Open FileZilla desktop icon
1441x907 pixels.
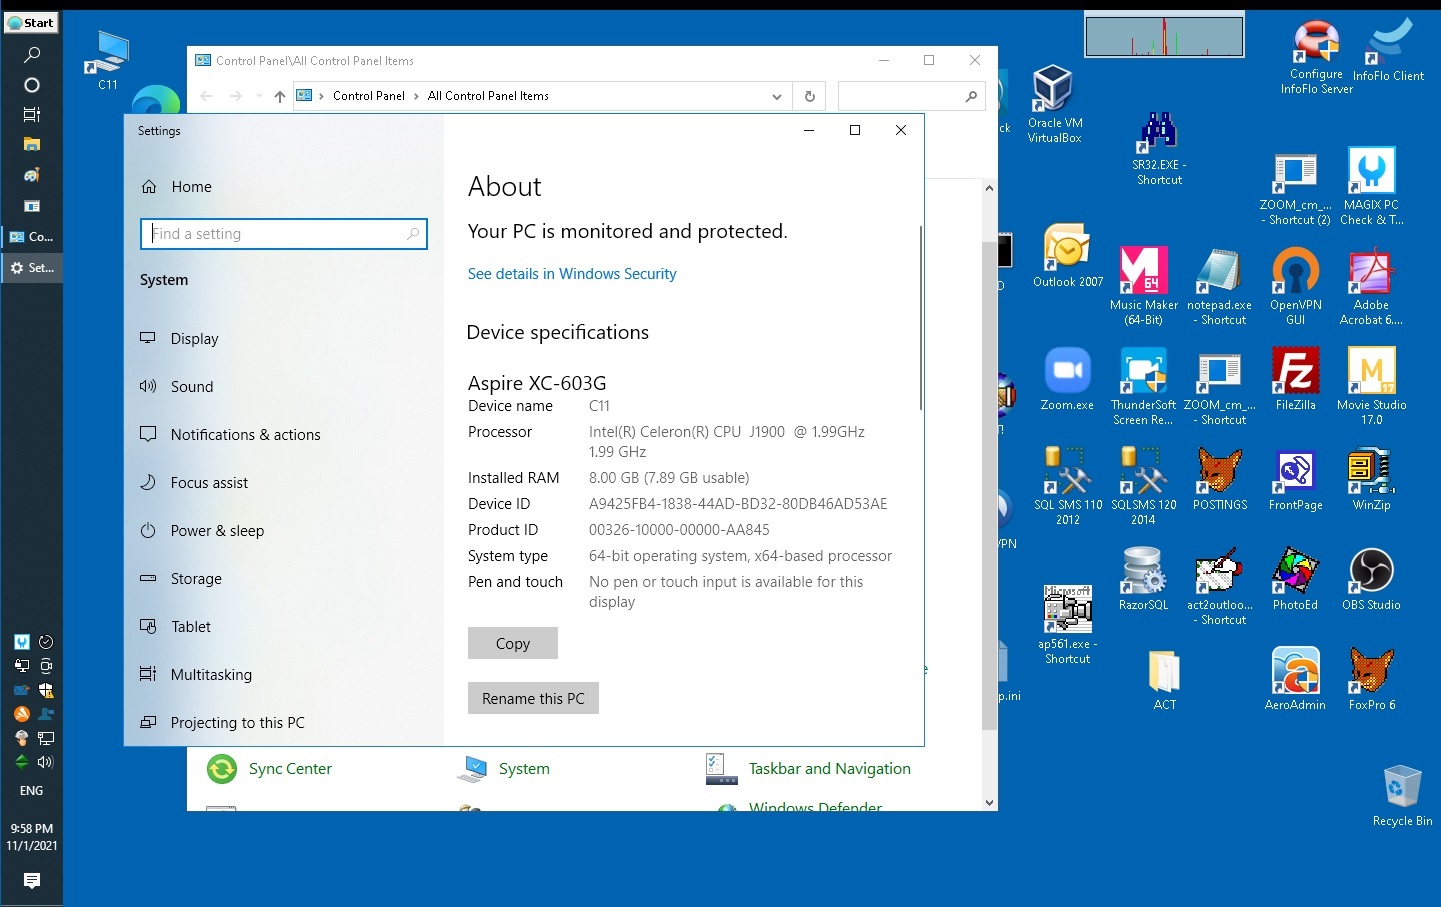[x=1295, y=379]
